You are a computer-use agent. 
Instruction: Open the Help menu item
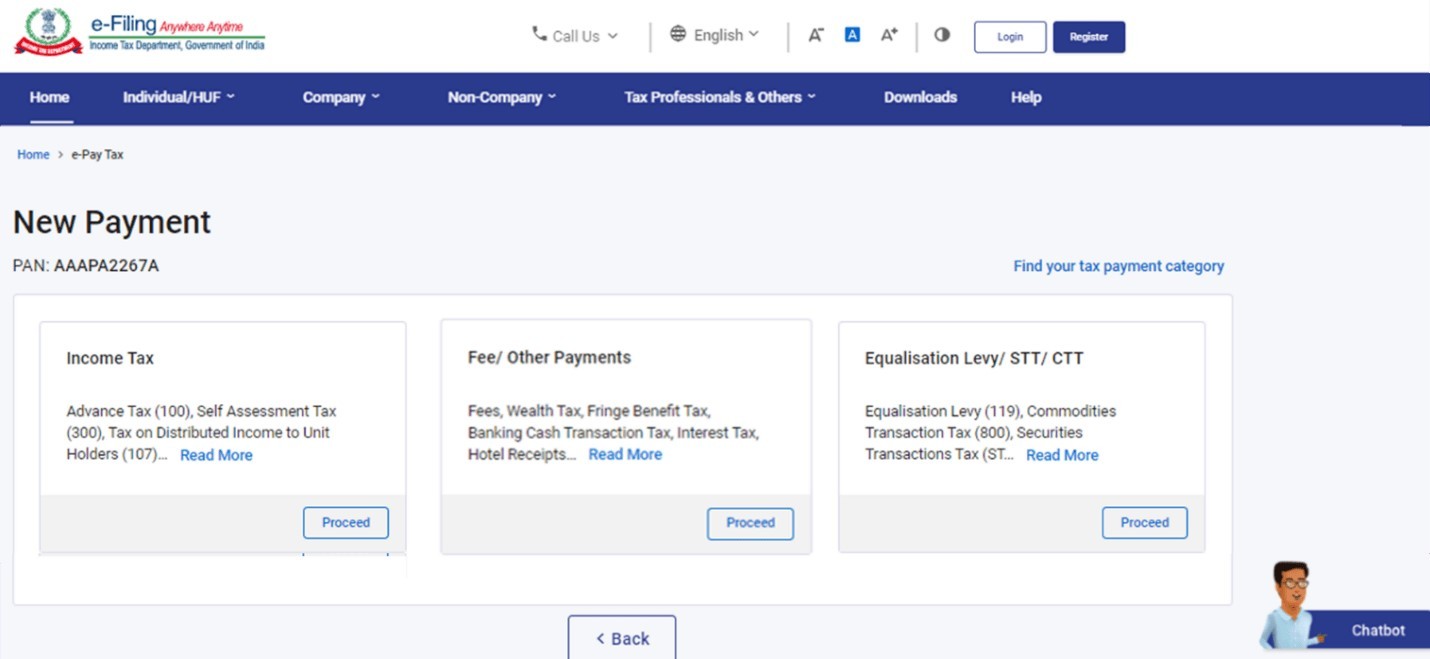point(1026,97)
